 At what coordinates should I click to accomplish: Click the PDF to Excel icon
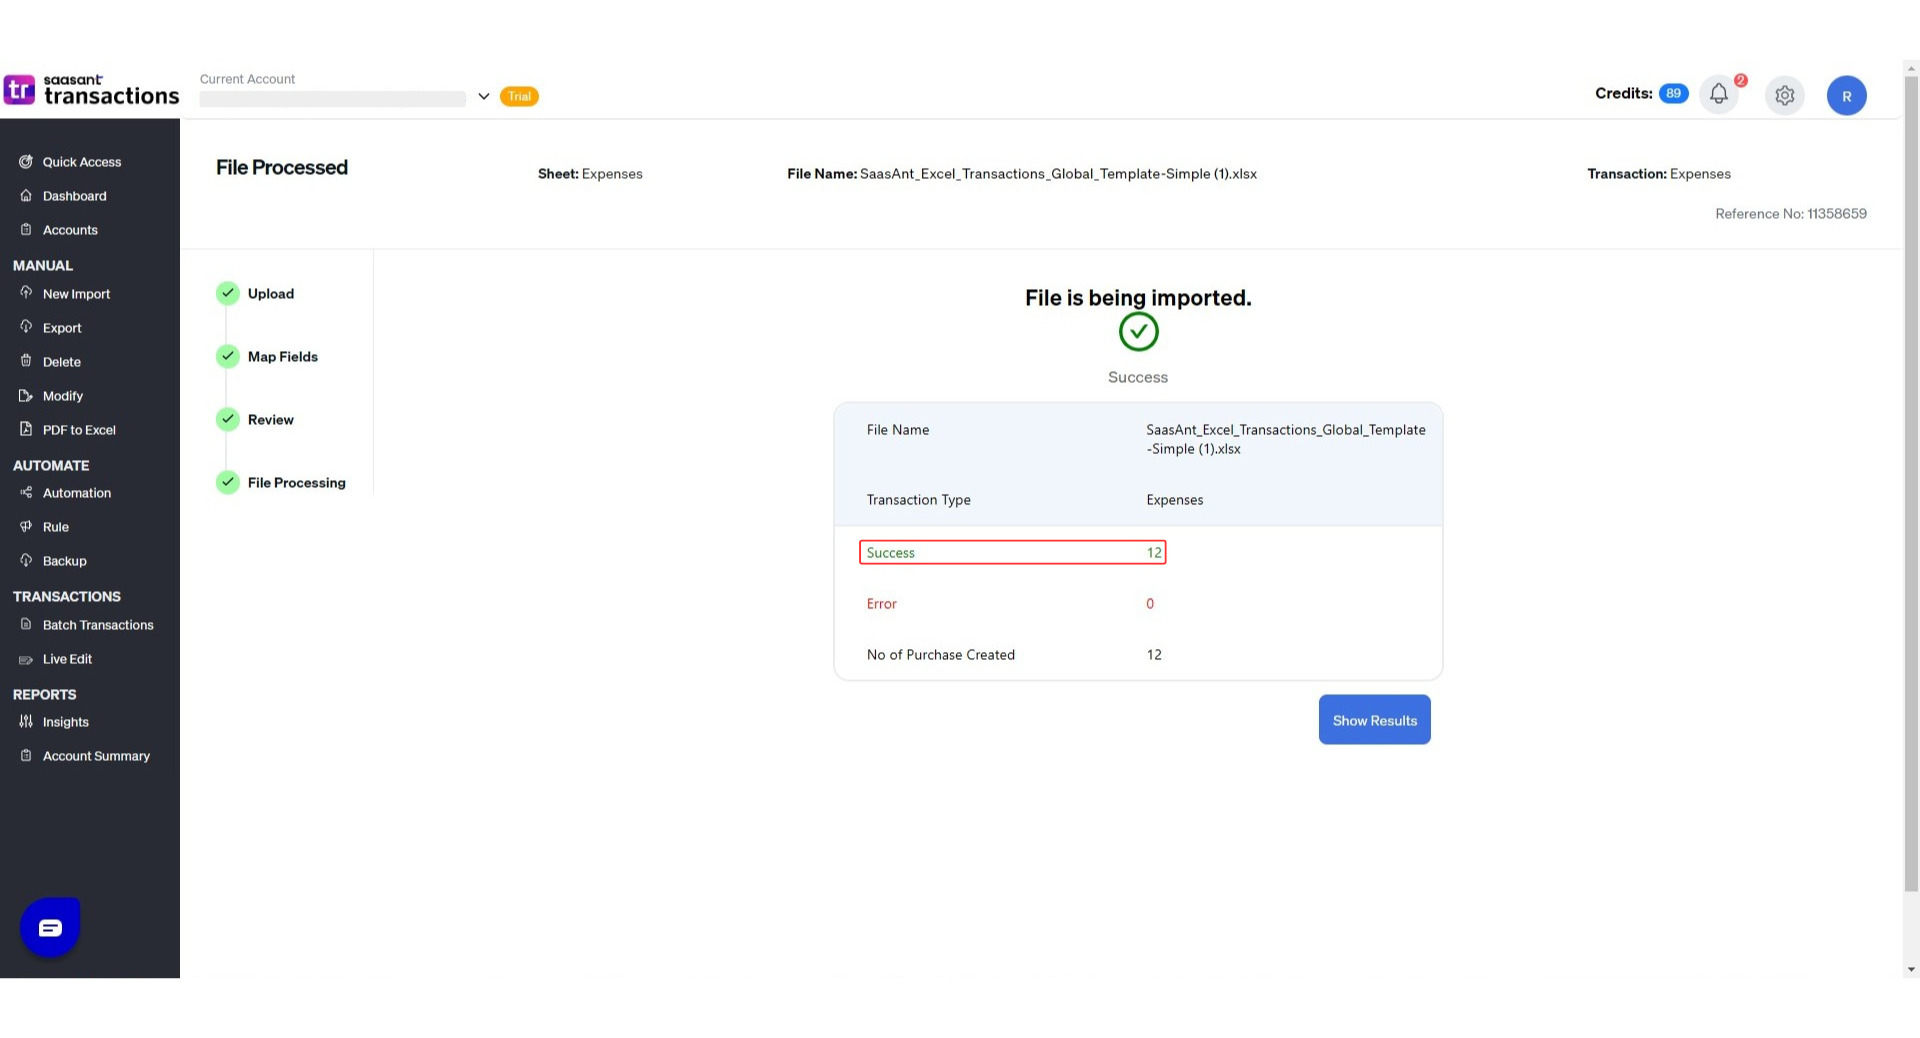(26, 430)
